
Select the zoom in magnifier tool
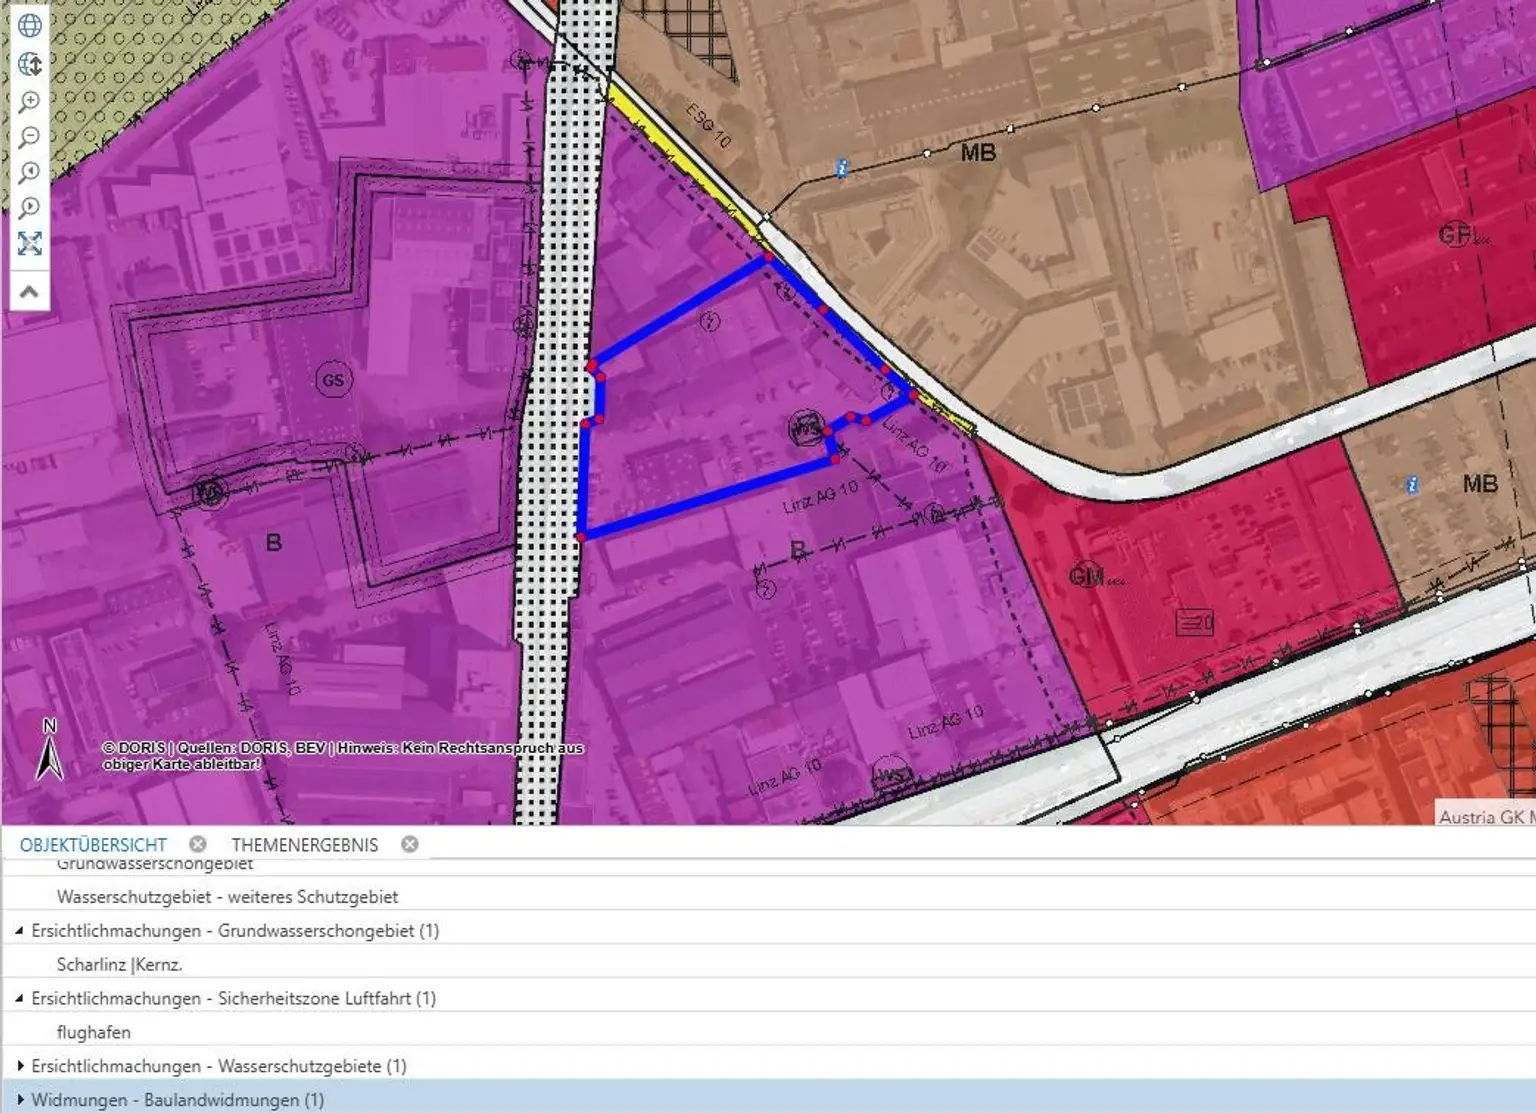click(30, 102)
